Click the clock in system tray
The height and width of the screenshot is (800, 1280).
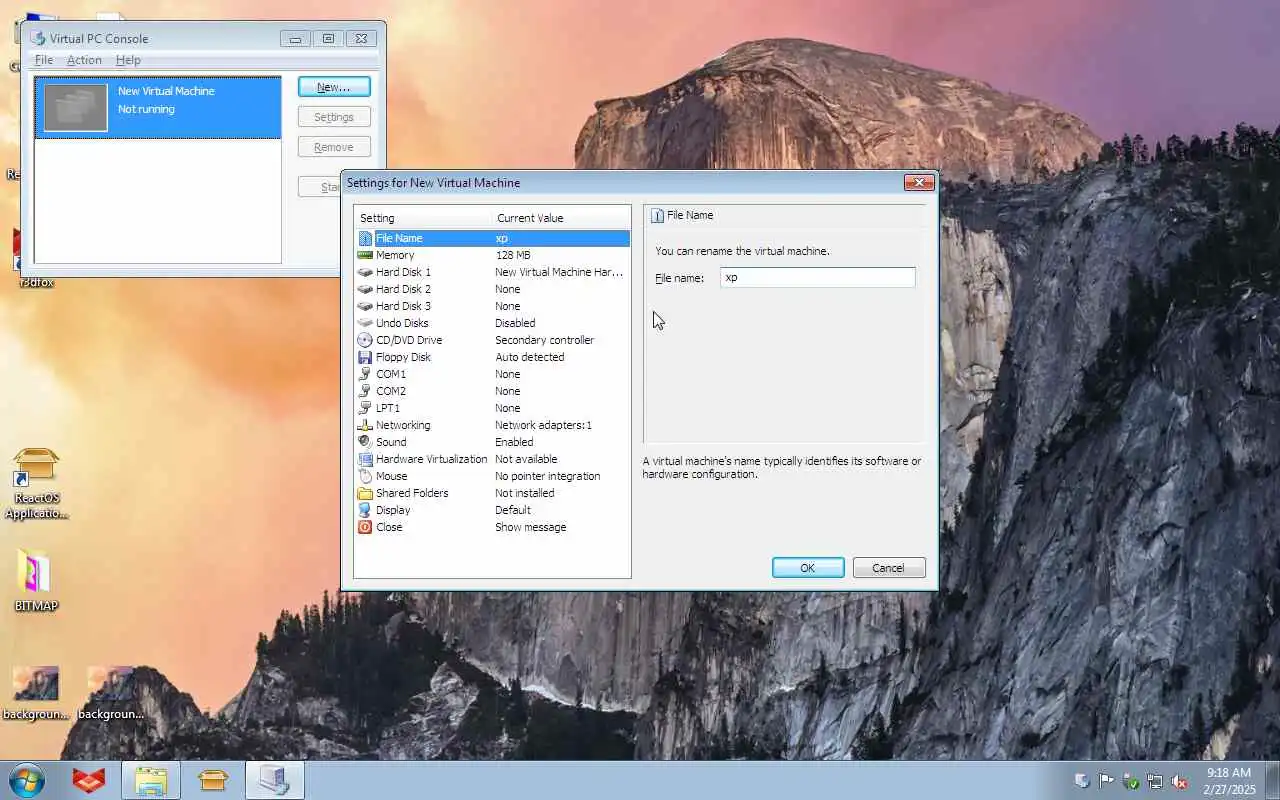1230,781
